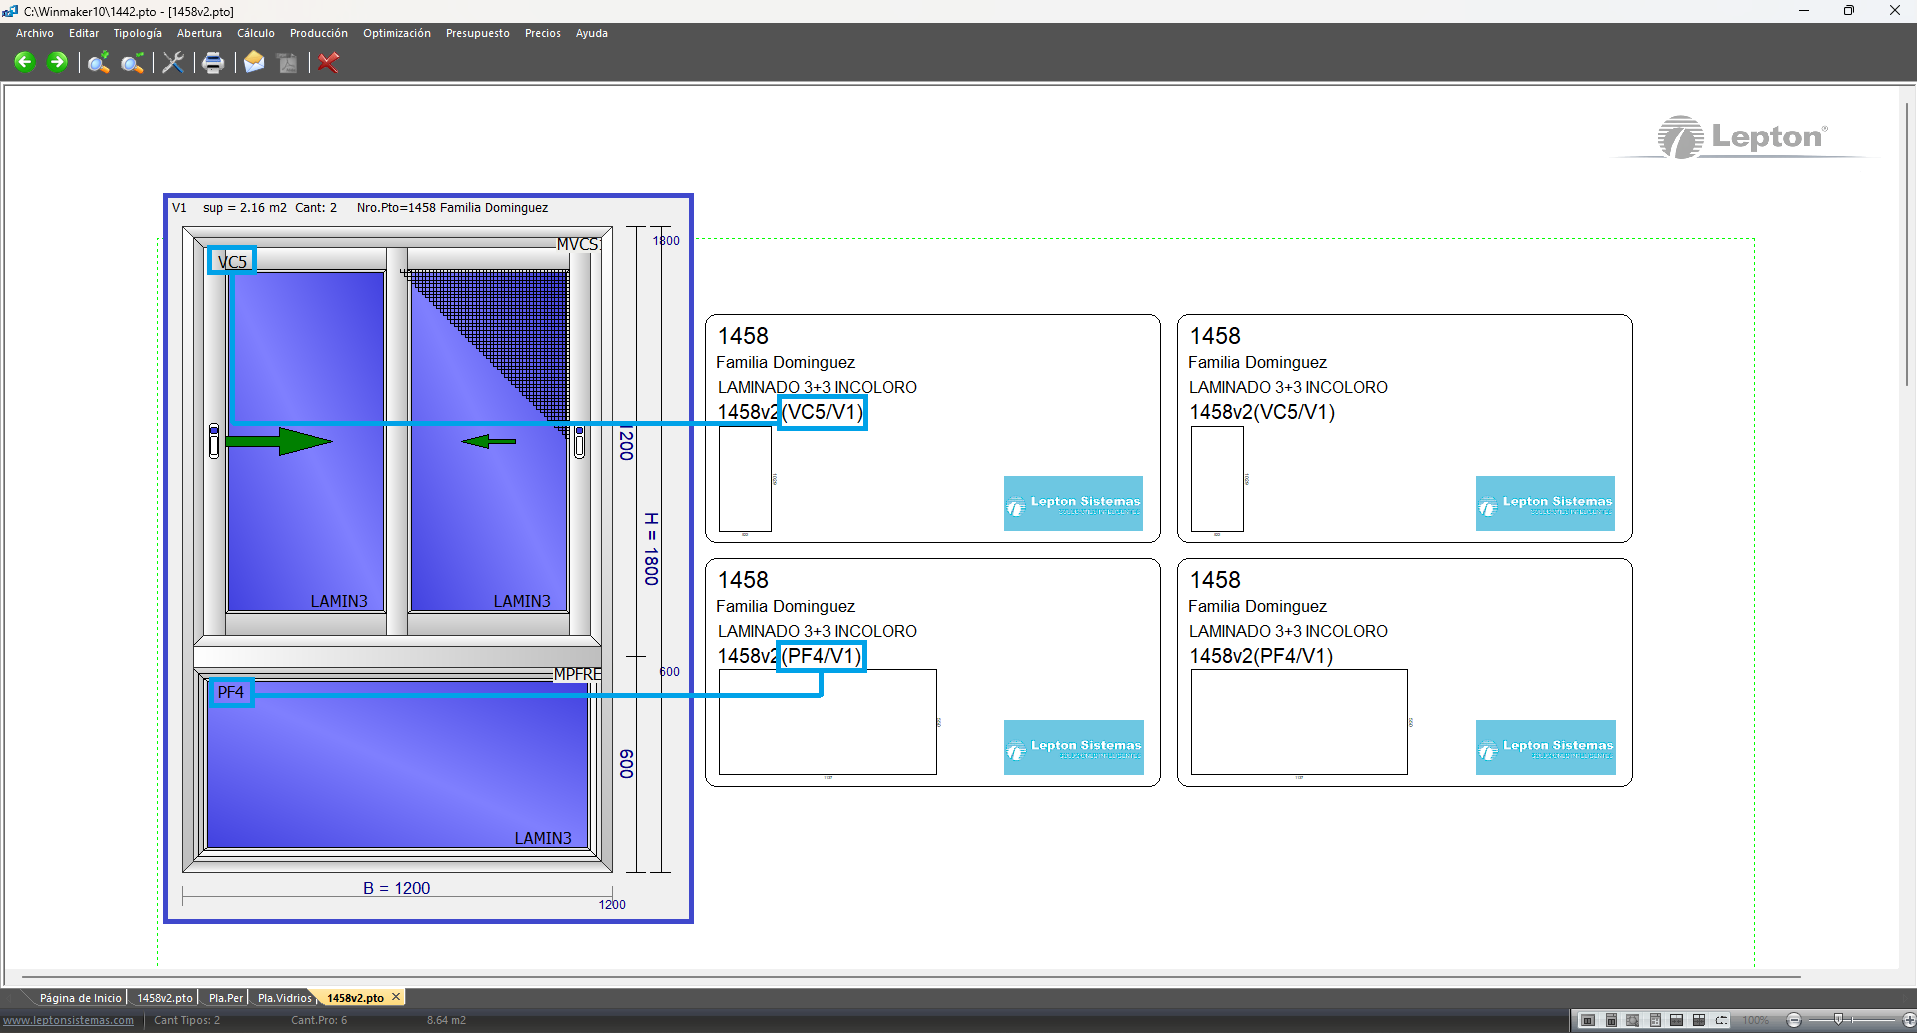Click the green back arrow icon
Viewport: 1917px width, 1033px height.
point(25,62)
